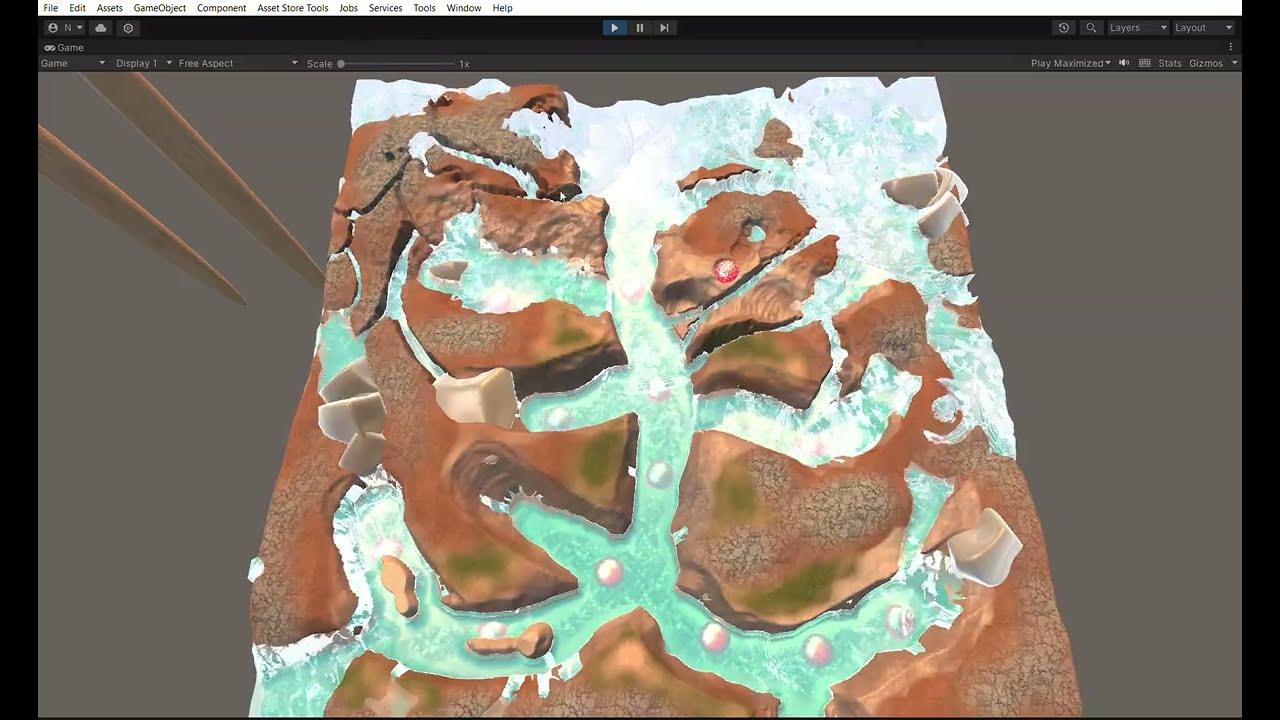
Task: Open the GameObject menu
Action: click(160, 8)
